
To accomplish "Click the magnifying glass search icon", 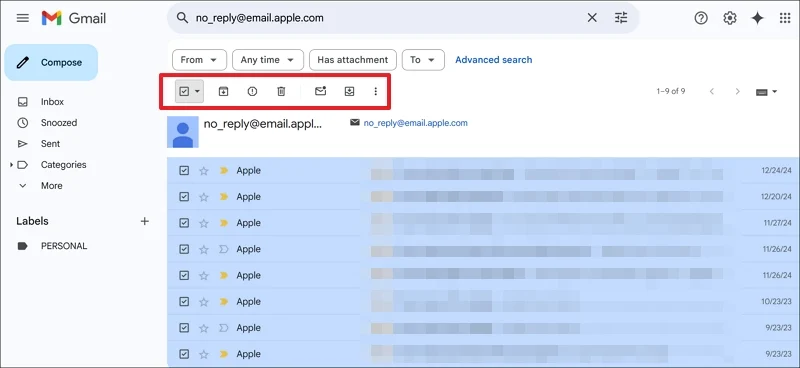I will (x=182, y=18).
